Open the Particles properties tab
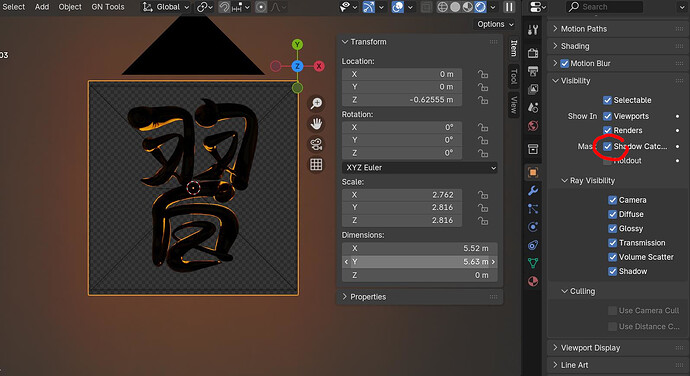This screenshot has width=690, height=376. tap(533, 209)
